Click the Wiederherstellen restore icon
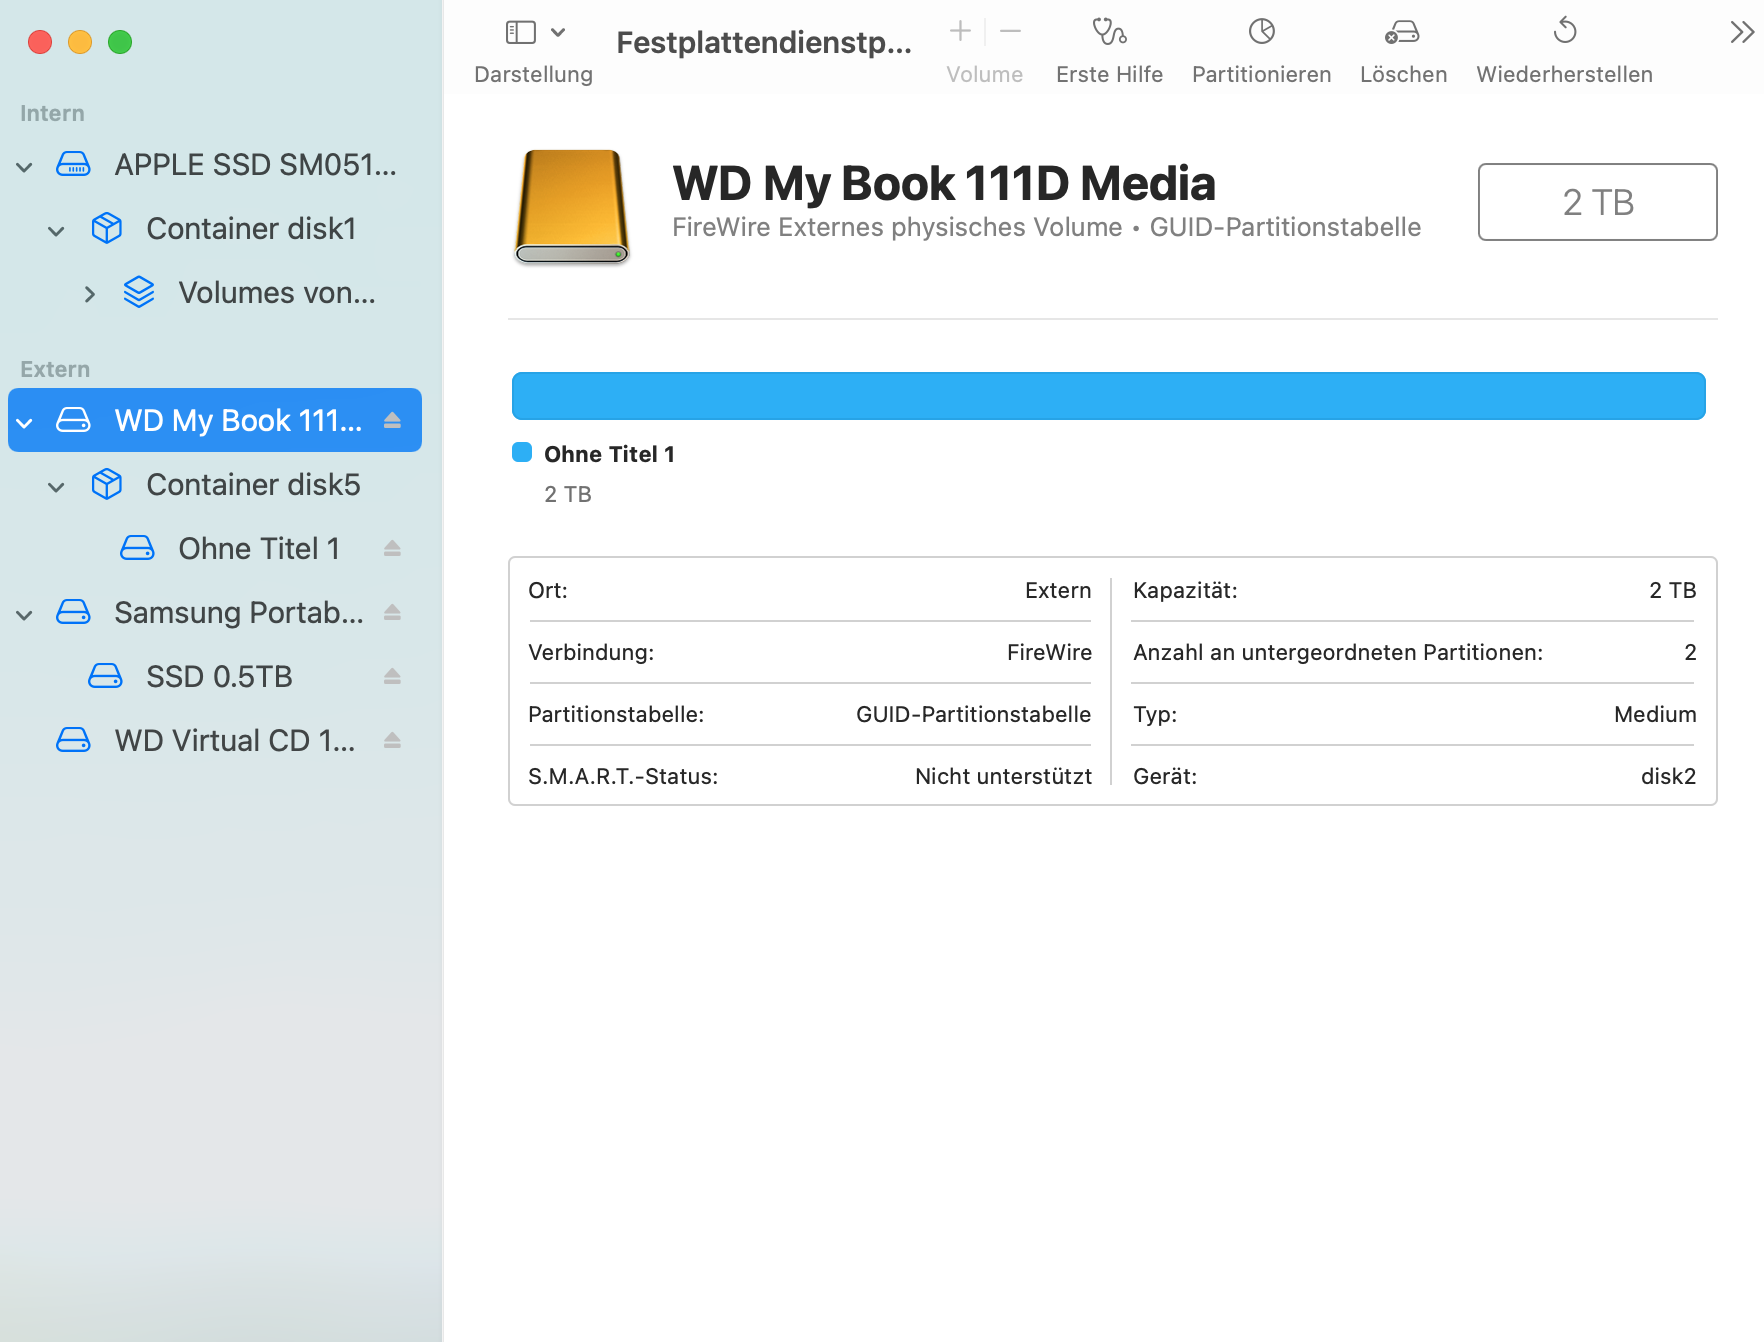 tap(1564, 32)
